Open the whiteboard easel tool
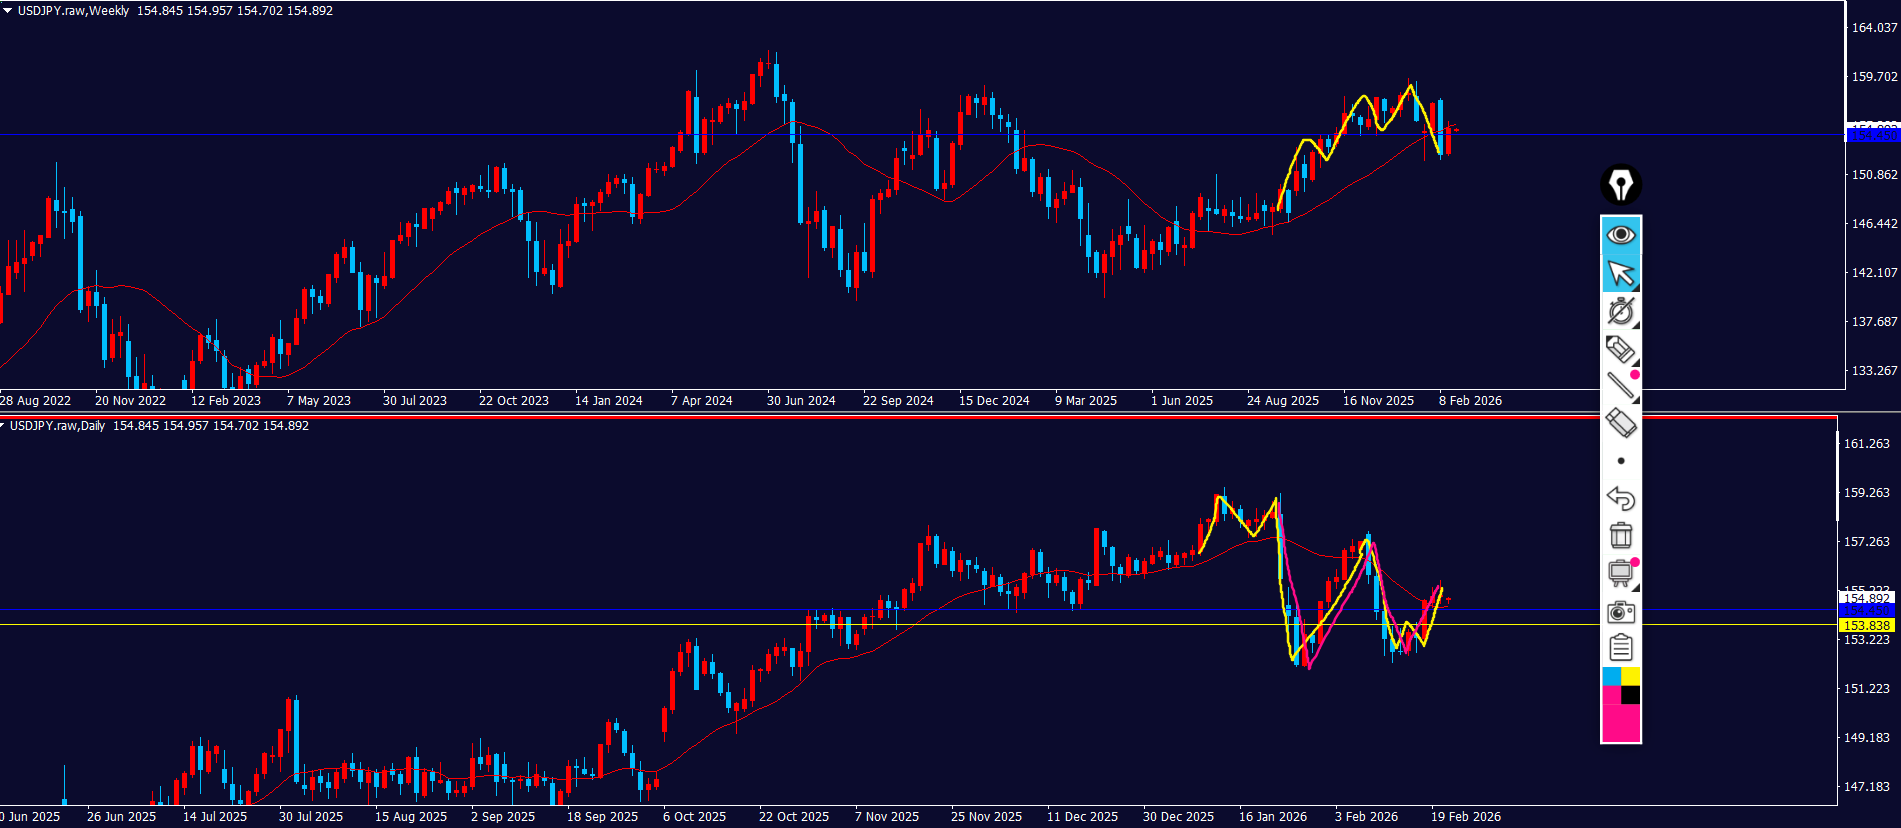The width and height of the screenshot is (1901, 828). pyautogui.click(x=1620, y=573)
